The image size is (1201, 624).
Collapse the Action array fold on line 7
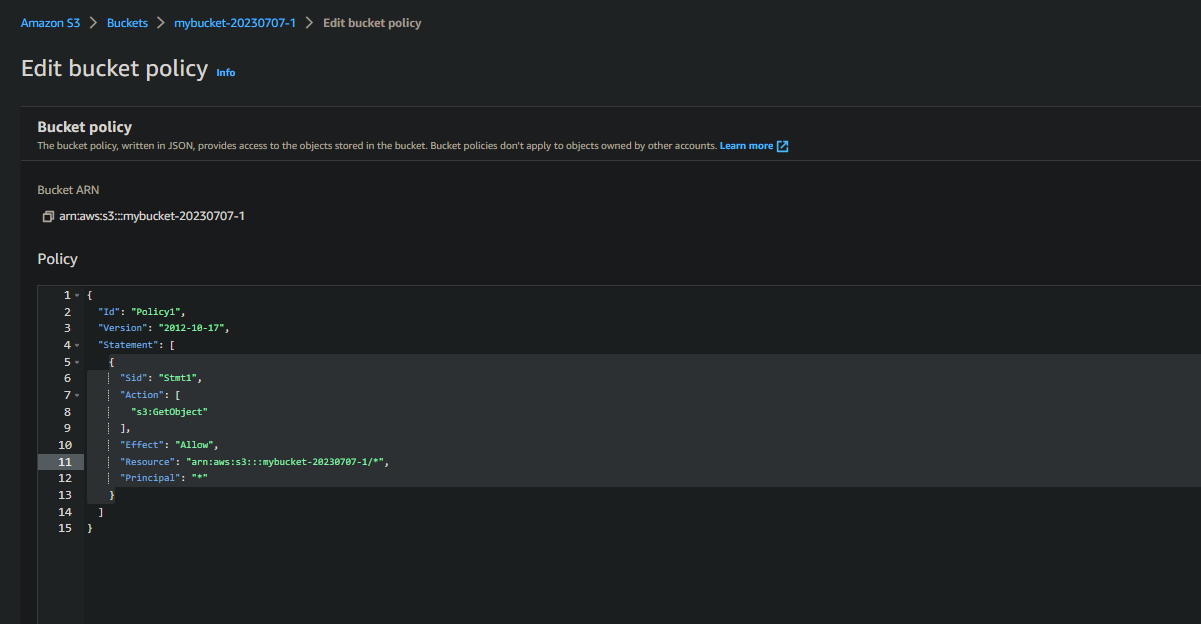pos(76,395)
